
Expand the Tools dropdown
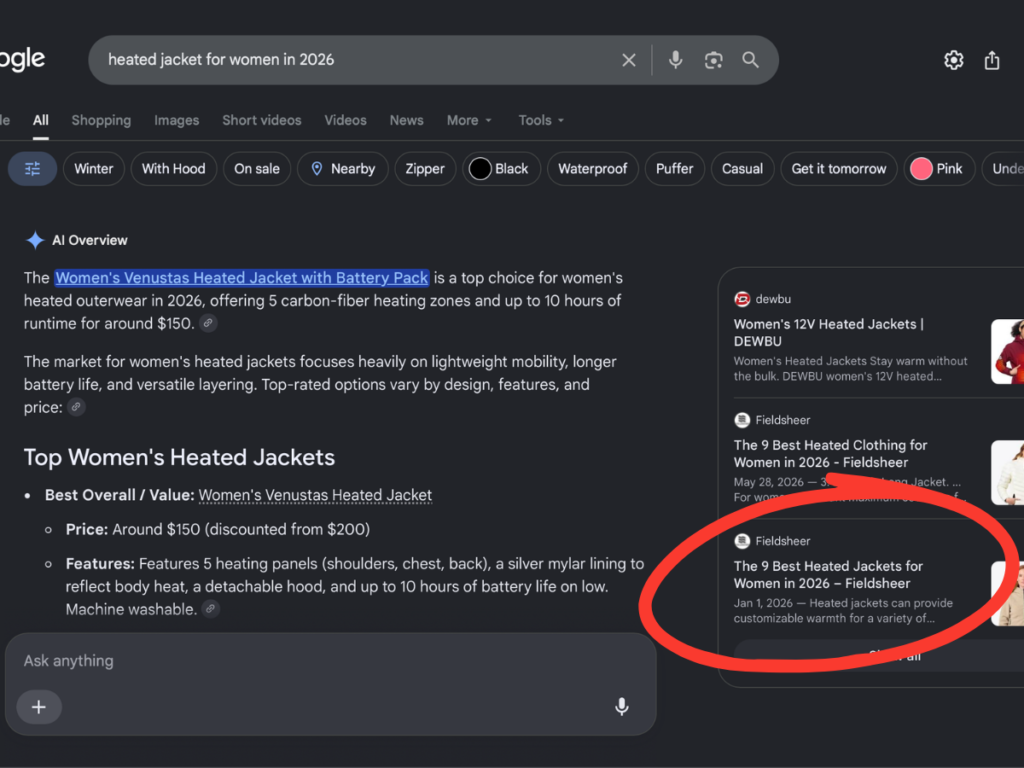point(541,120)
